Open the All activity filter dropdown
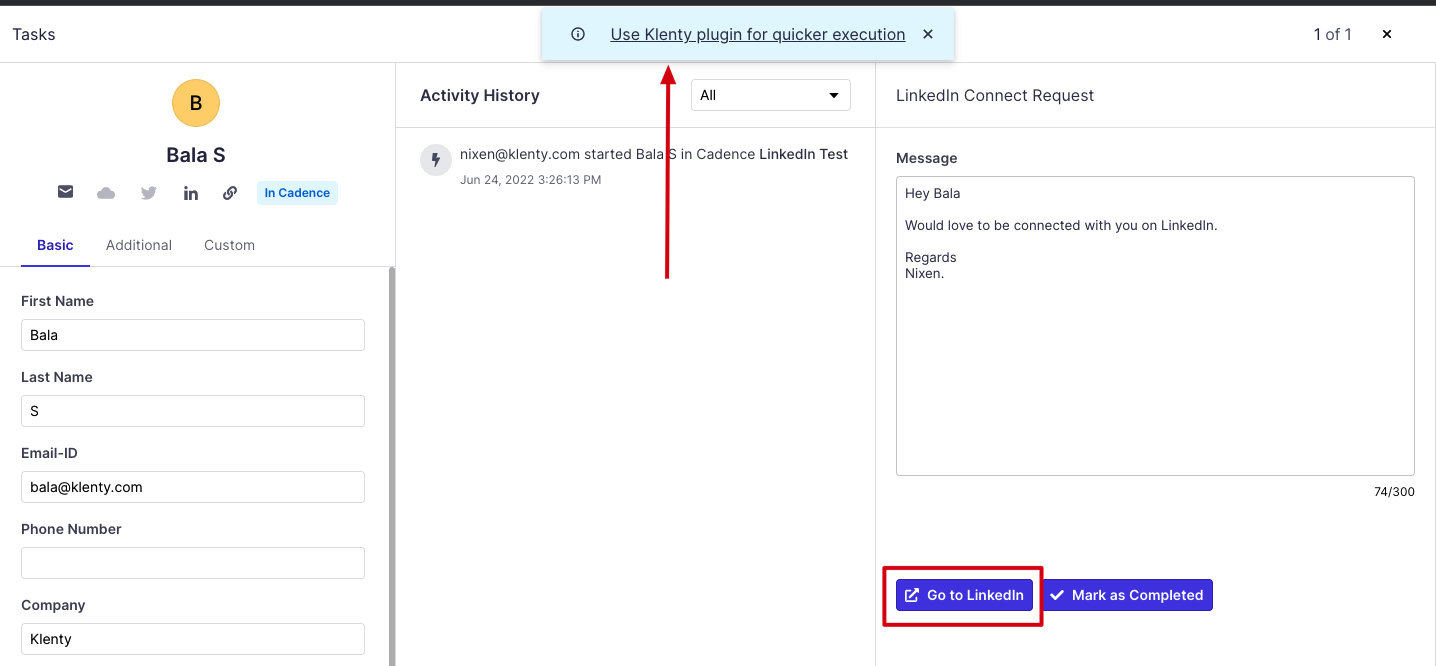This screenshot has width=1436, height=666. point(771,95)
